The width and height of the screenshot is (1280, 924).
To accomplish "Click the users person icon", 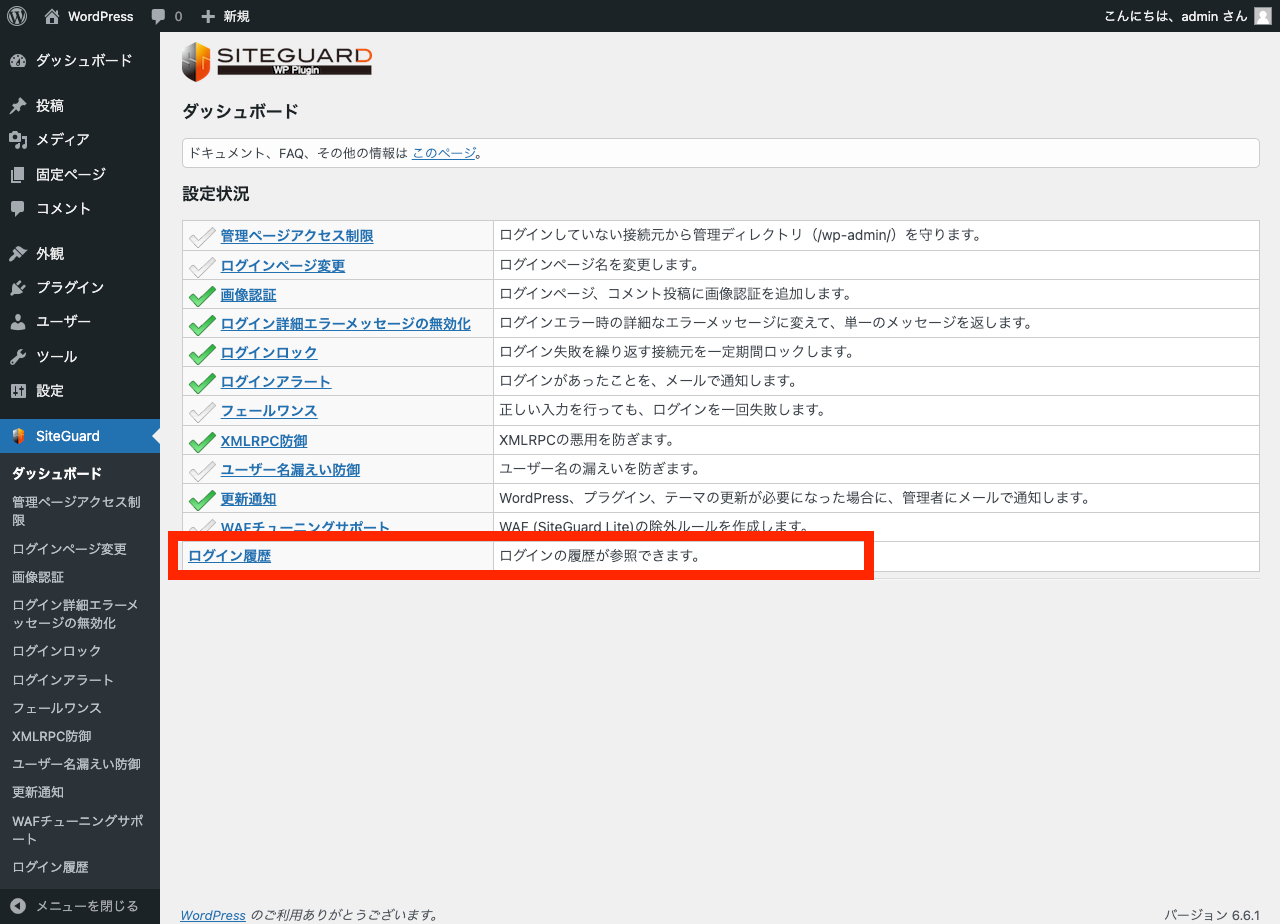I will pyautogui.click(x=18, y=323).
